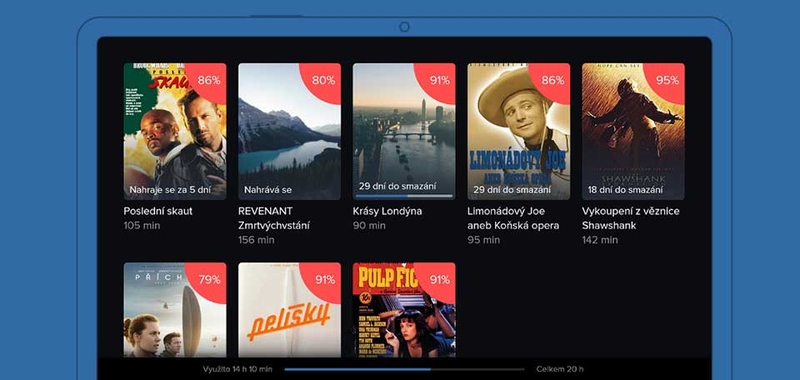Viewport: 800px width, 380px height.
Task: Click the Krásy Londýna title
Action: tap(387, 211)
